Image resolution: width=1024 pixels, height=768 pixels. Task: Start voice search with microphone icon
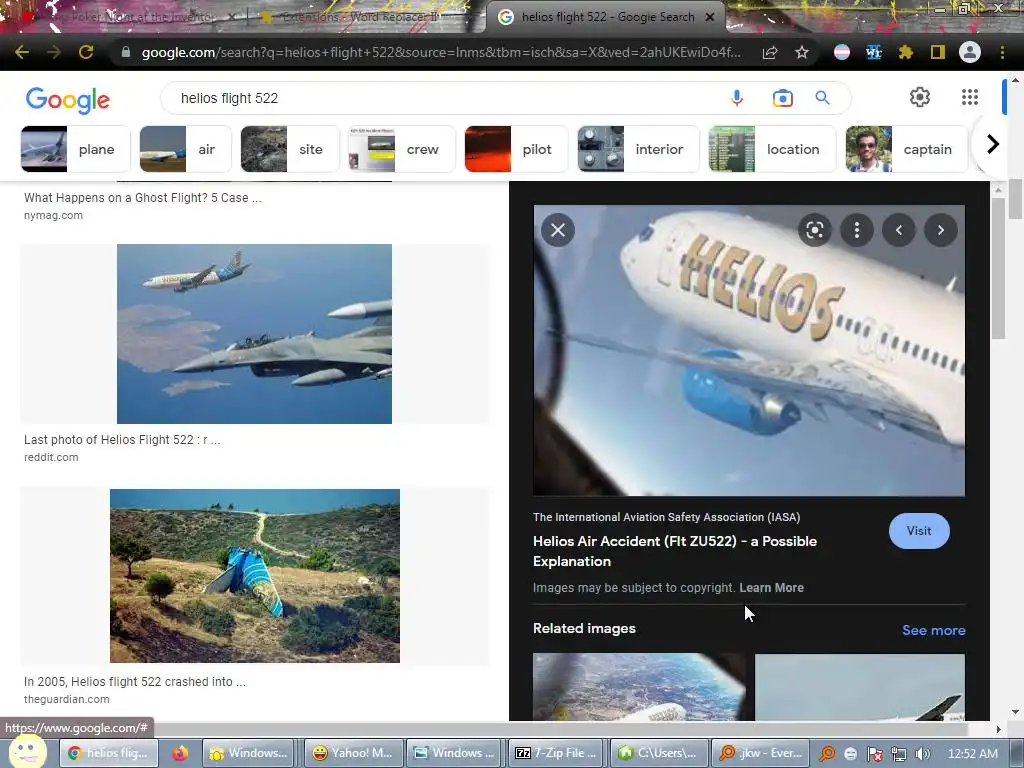click(737, 98)
